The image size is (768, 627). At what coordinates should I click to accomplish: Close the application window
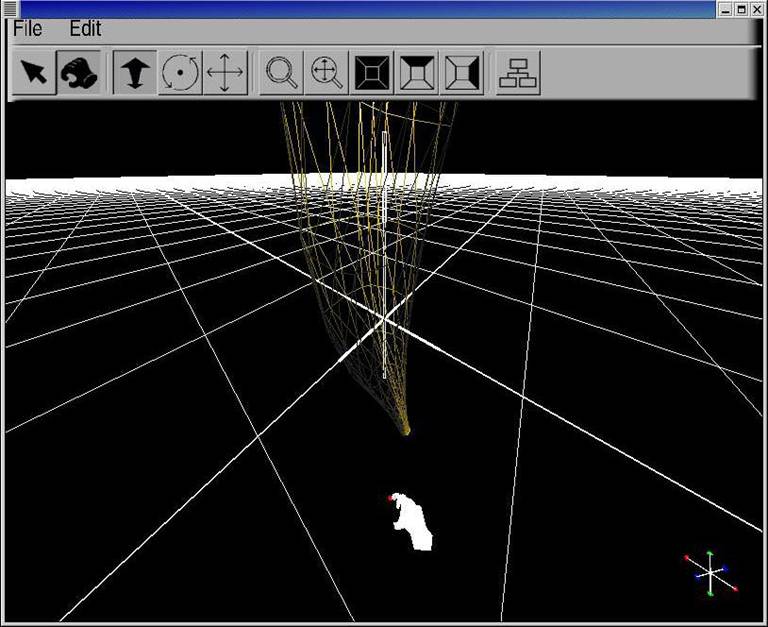[757, 9]
